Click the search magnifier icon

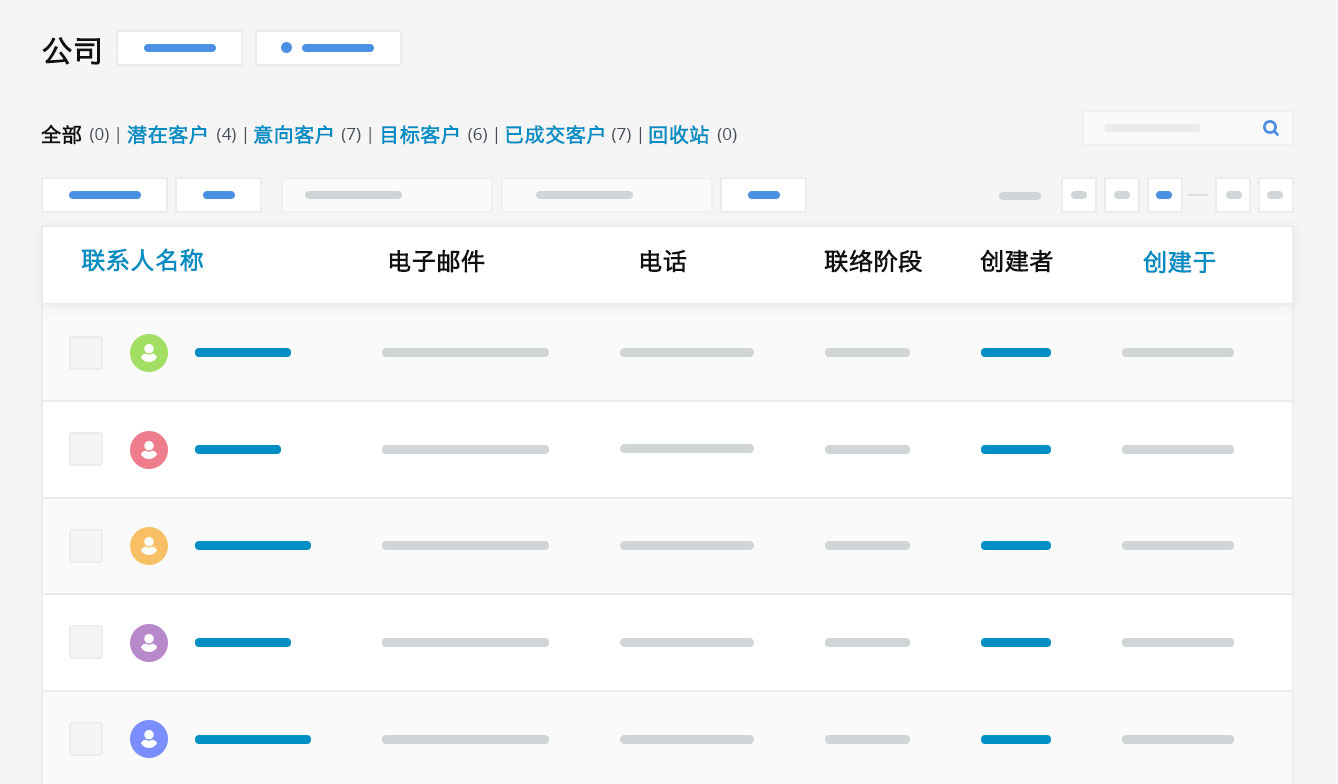pos(1271,128)
